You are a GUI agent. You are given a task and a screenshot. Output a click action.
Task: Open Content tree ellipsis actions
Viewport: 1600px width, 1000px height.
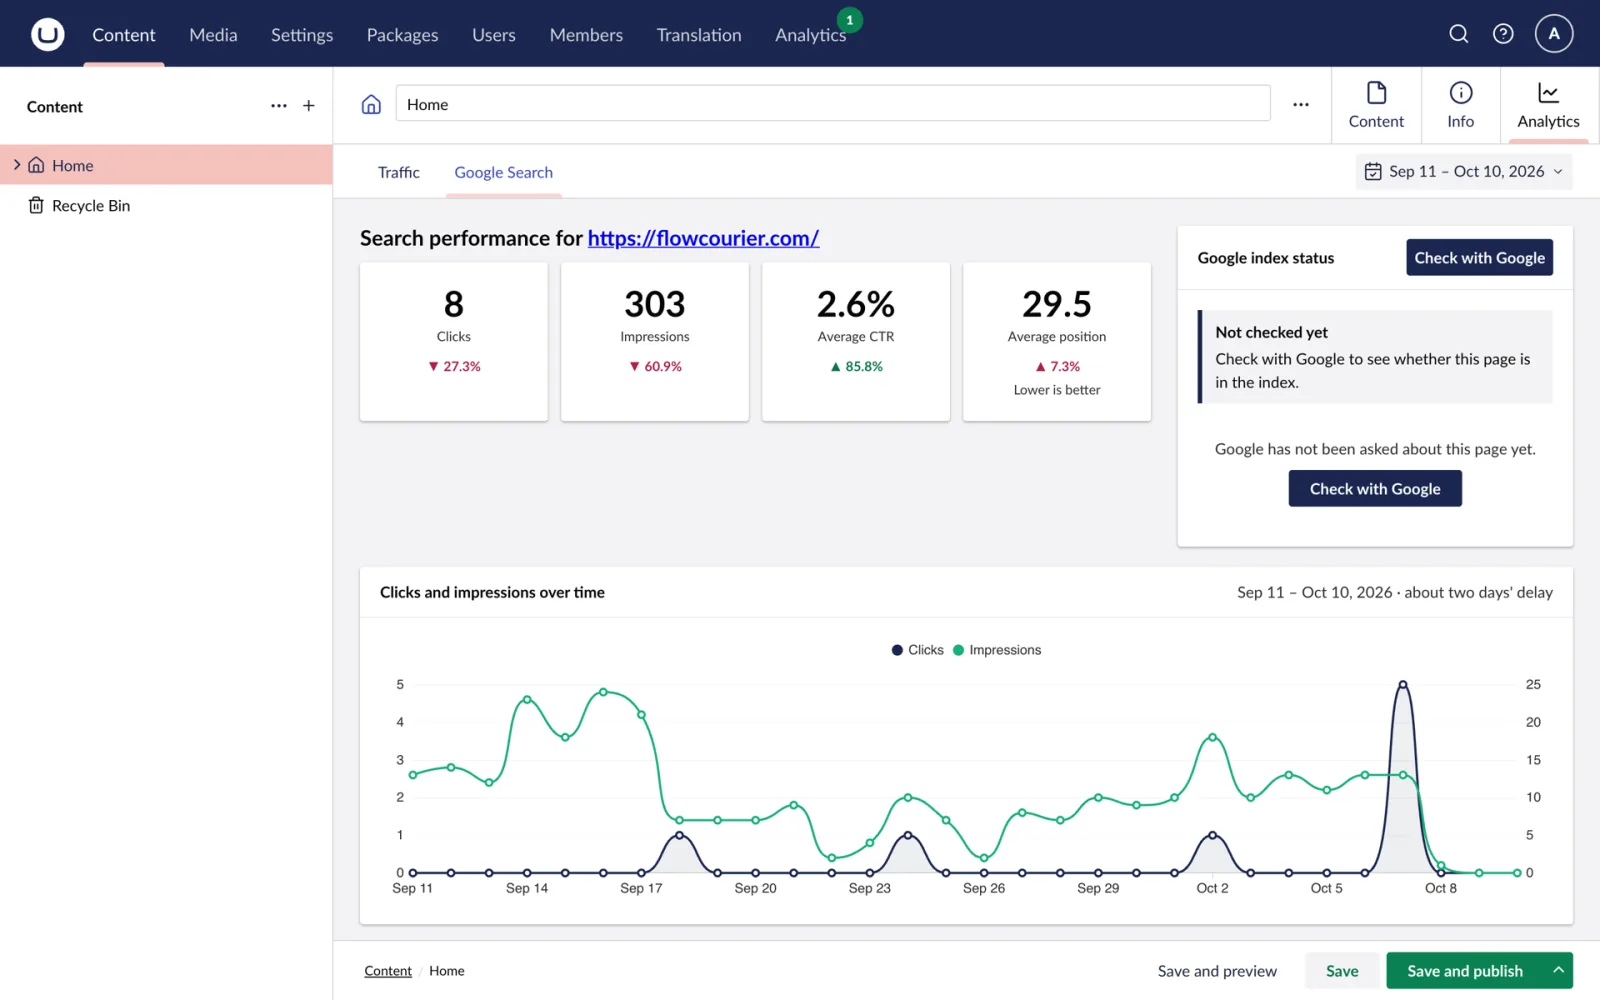pos(279,106)
